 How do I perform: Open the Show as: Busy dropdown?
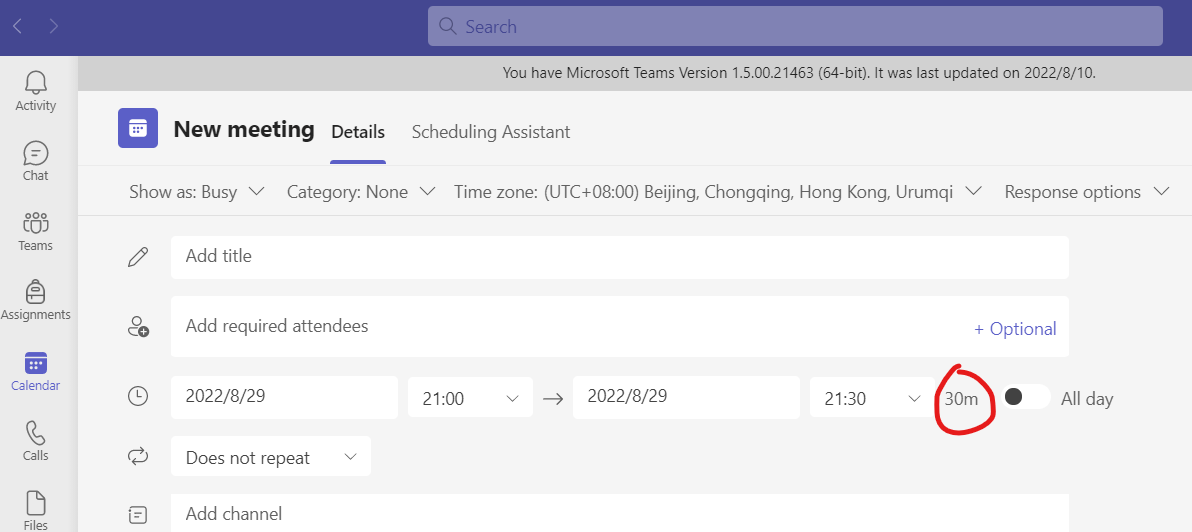(197, 192)
